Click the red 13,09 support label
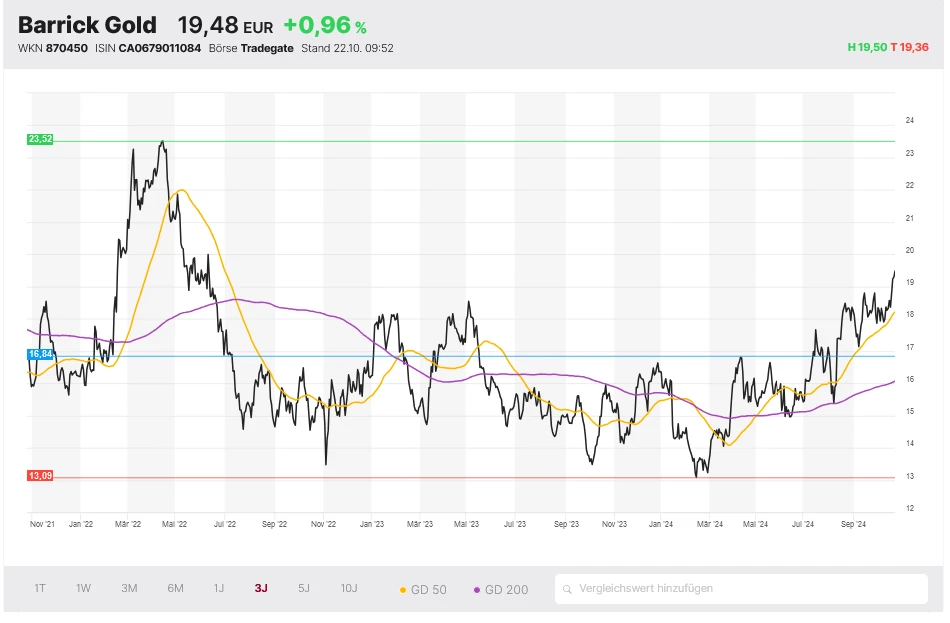The image size is (950, 623). 38,477
